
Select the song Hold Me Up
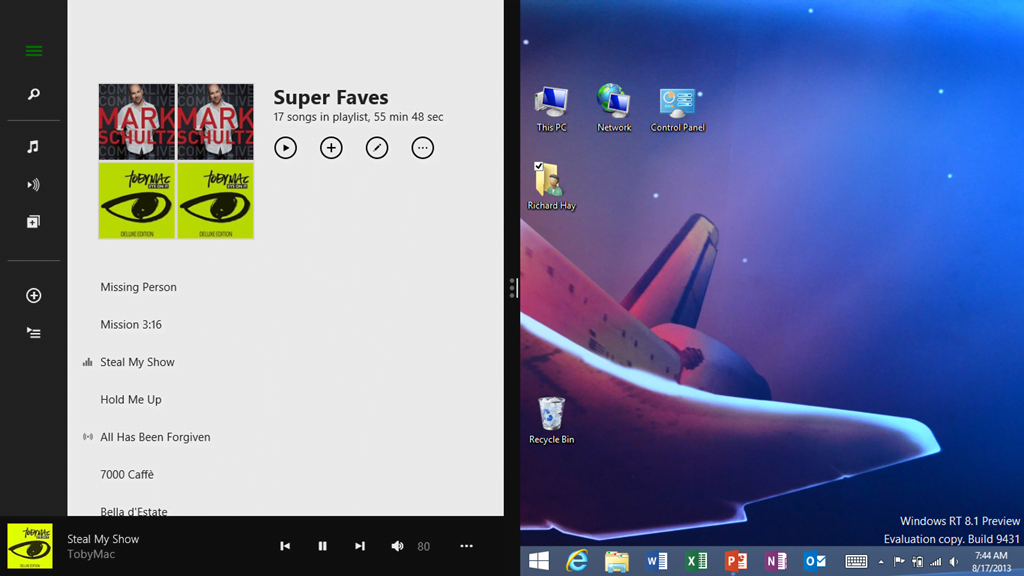pyautogui.click(x=130, y=400)
